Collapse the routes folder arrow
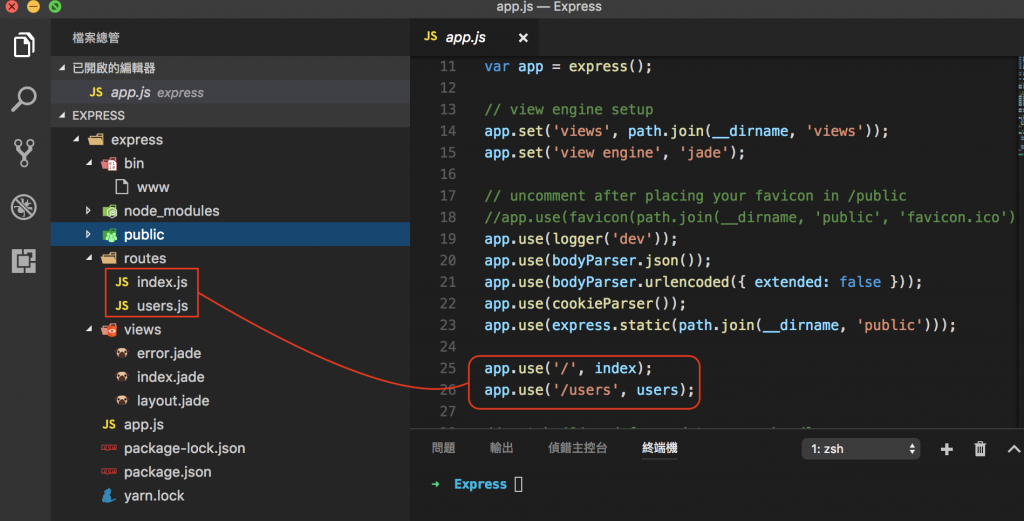This screenshot has height=521, width=1024. click(89, 258)
